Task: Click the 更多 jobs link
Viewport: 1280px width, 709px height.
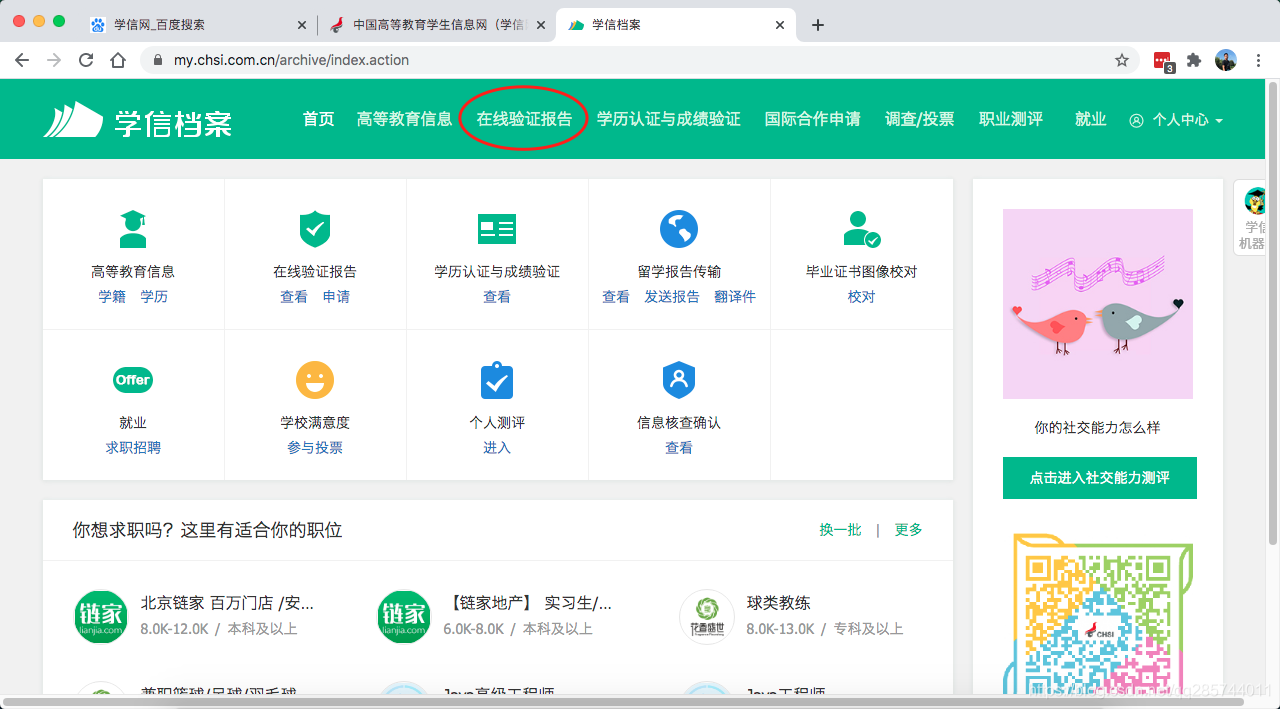Action: 908,530
